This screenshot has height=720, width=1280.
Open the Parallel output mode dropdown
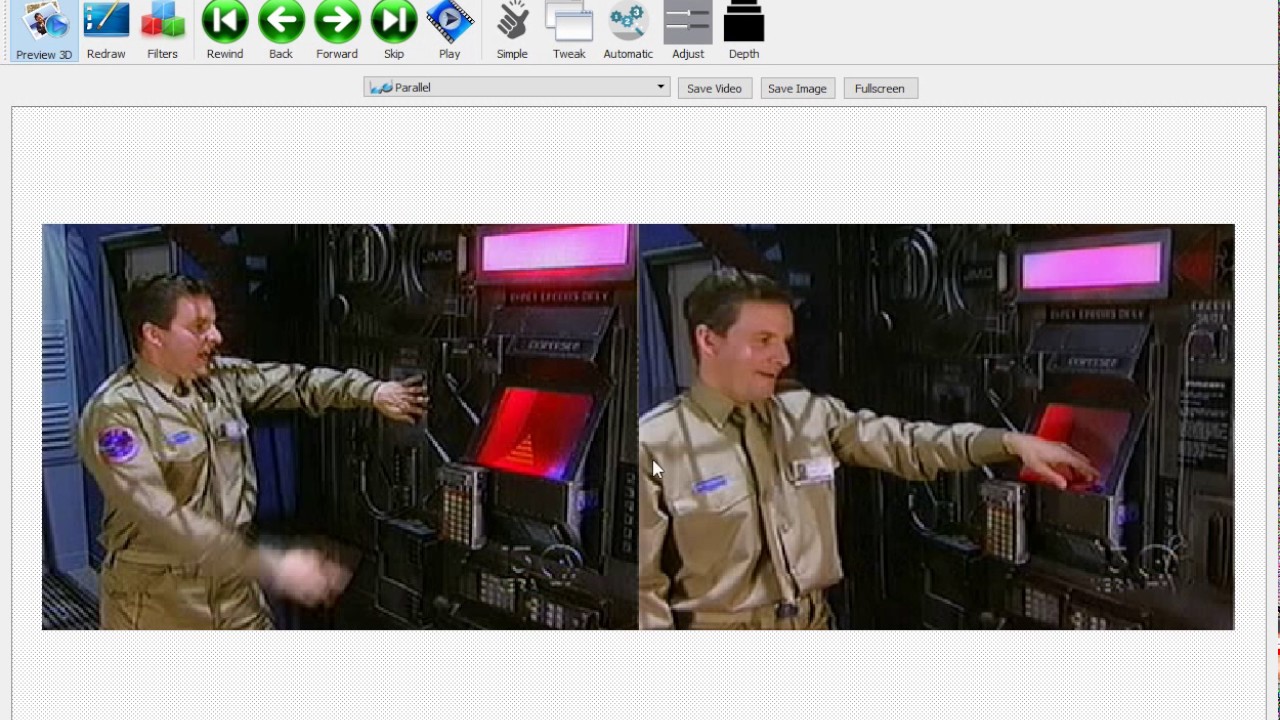tap(517, 88)
